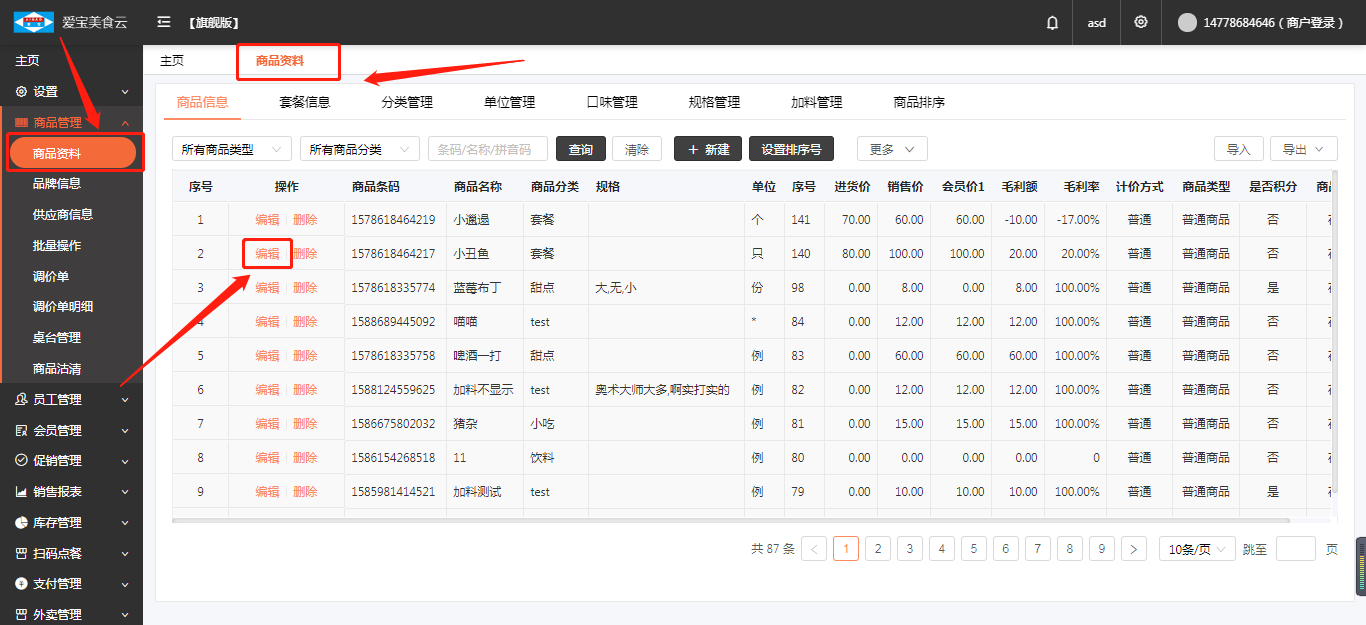Click 编辑 link for 蓝莓布丁 row
Image resolution: width=1366 pixels, height=625 pixels.
(x=267, y=288)
